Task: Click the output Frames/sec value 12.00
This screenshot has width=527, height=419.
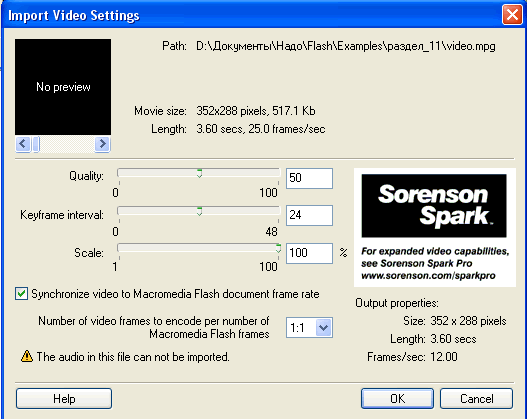Action: [444, 357]
